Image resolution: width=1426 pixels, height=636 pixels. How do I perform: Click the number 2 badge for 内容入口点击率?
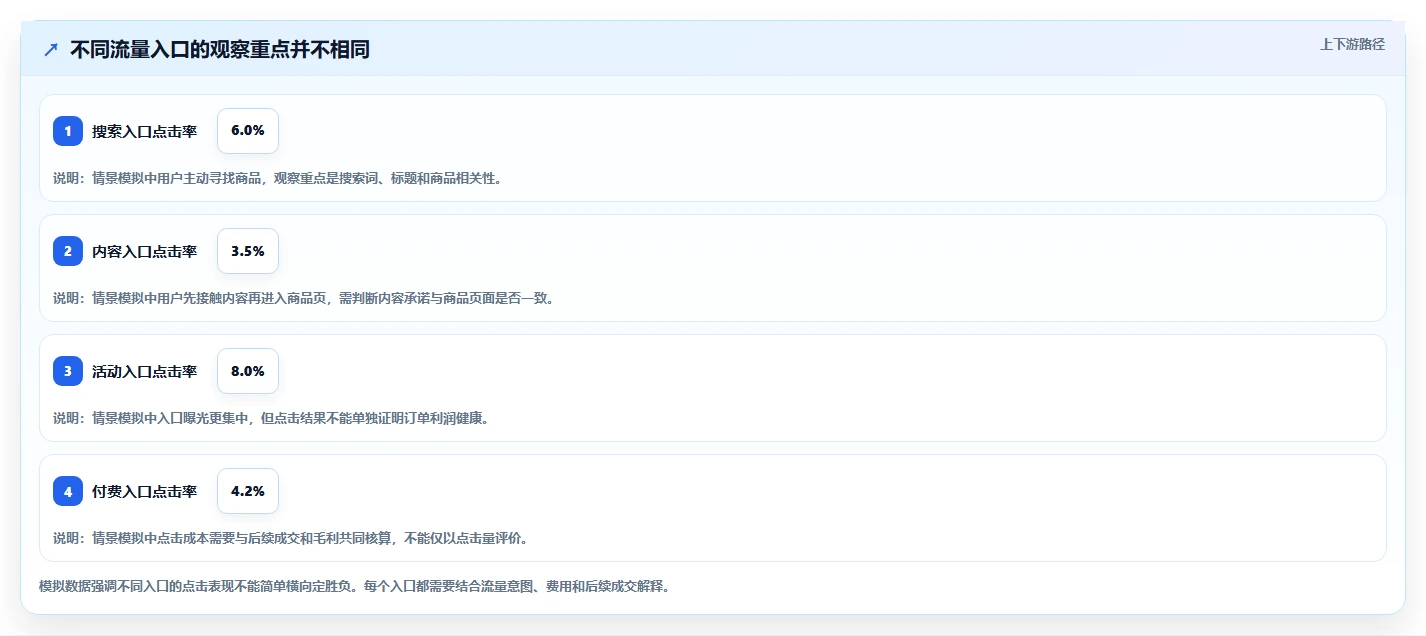[x=68, y=251]
